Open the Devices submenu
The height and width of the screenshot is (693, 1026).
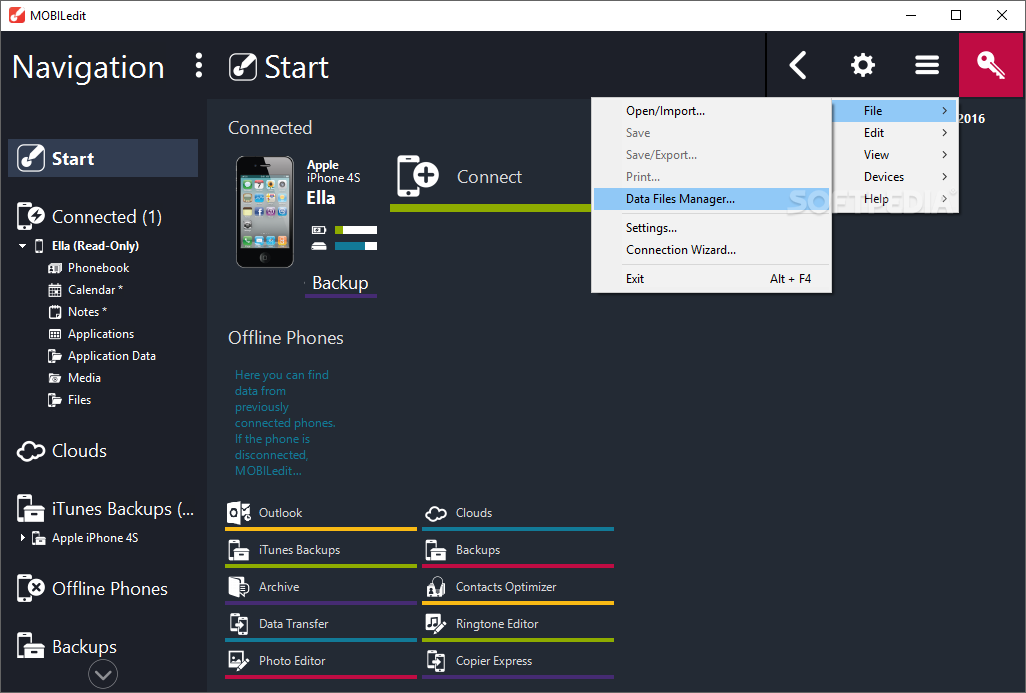(x=894, y=177)
